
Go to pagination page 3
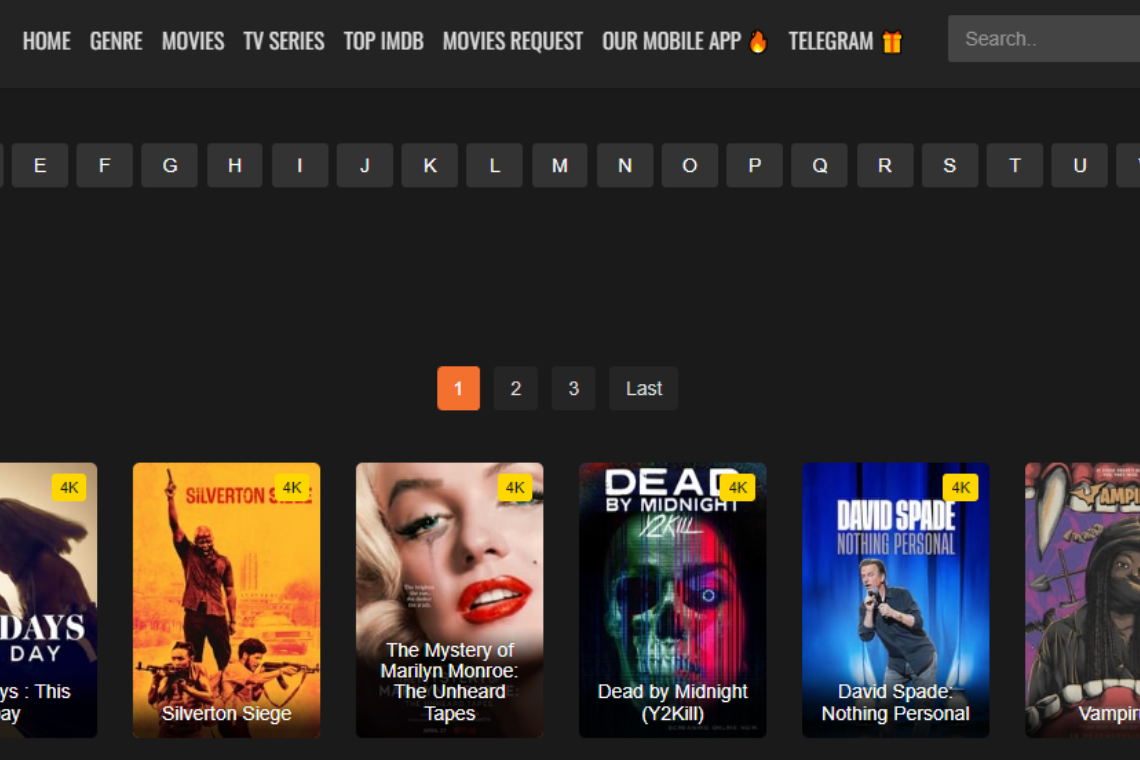pos(574,388)
